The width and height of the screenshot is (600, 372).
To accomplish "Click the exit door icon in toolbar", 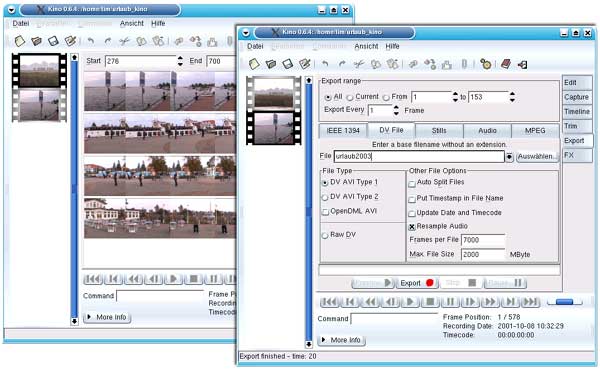I will 522,65.
